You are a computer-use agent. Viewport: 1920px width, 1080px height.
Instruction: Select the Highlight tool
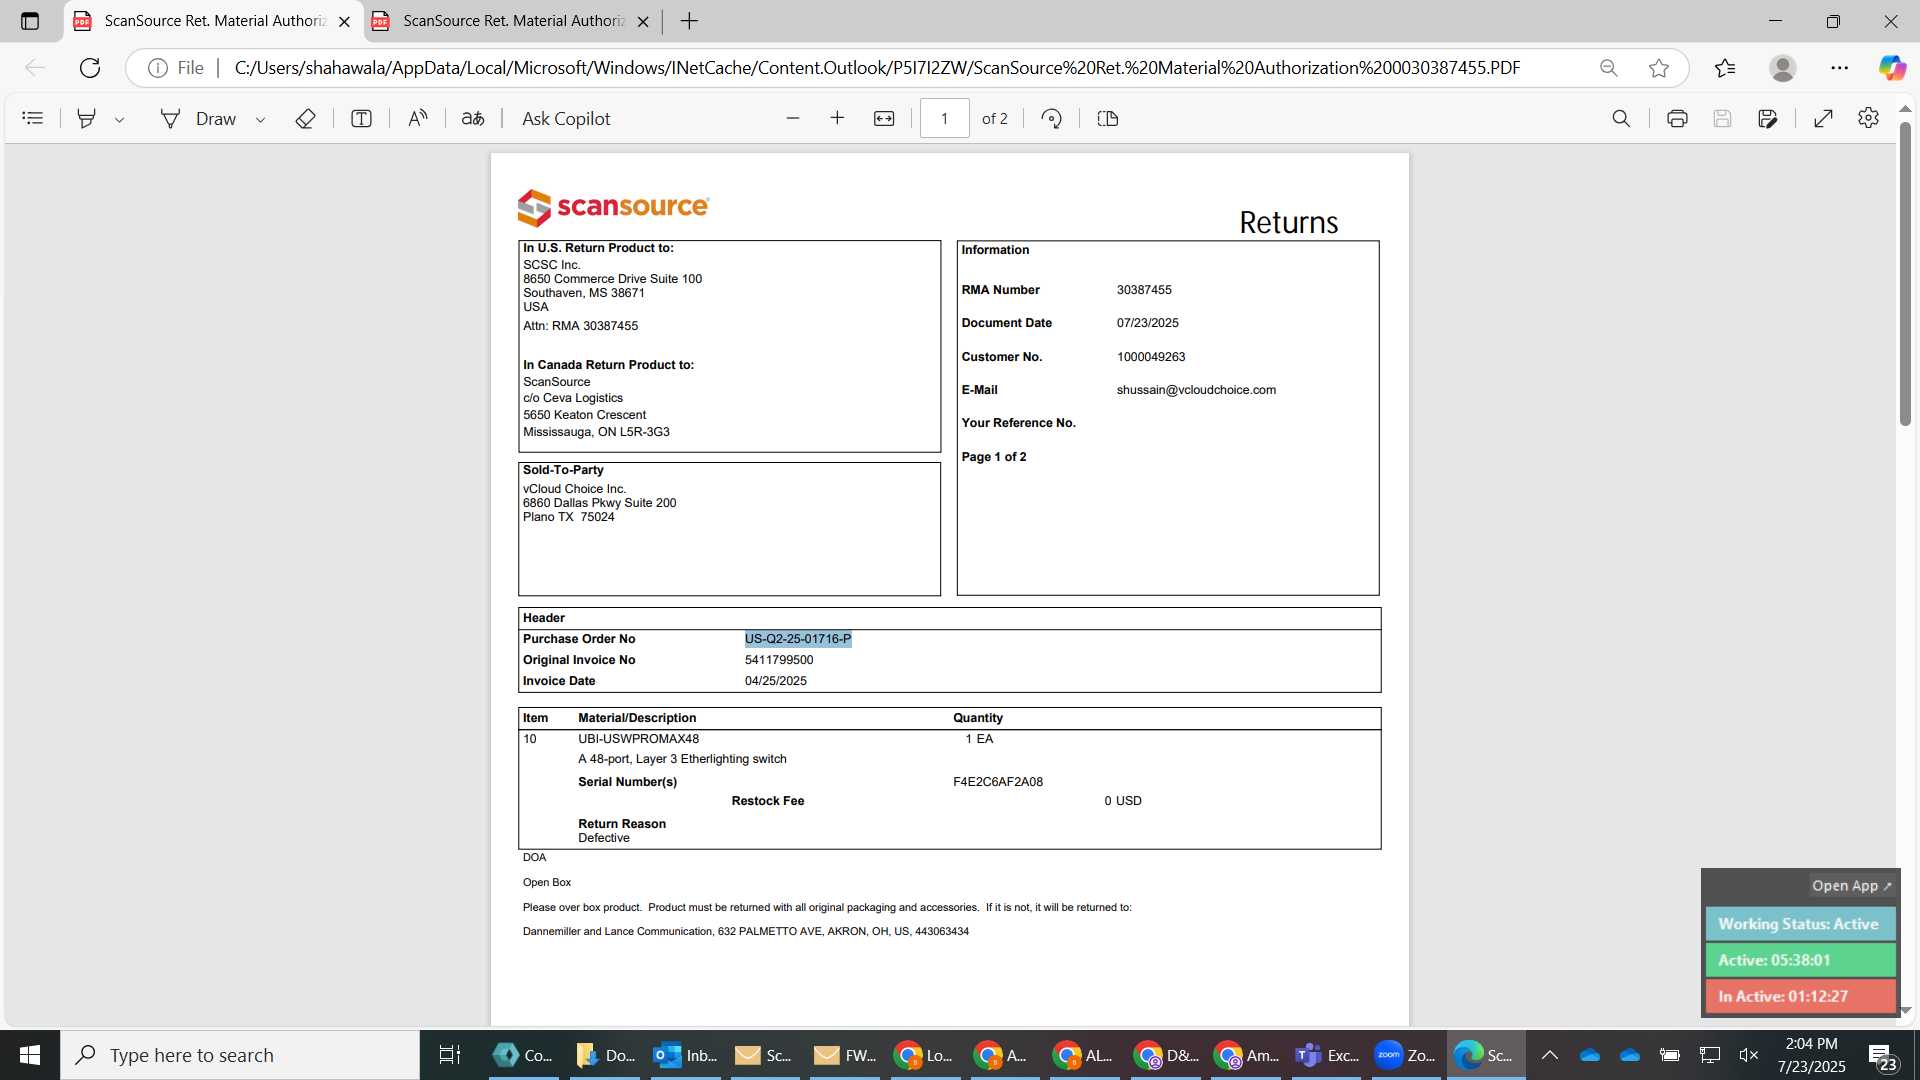click(x=87, y=118)
